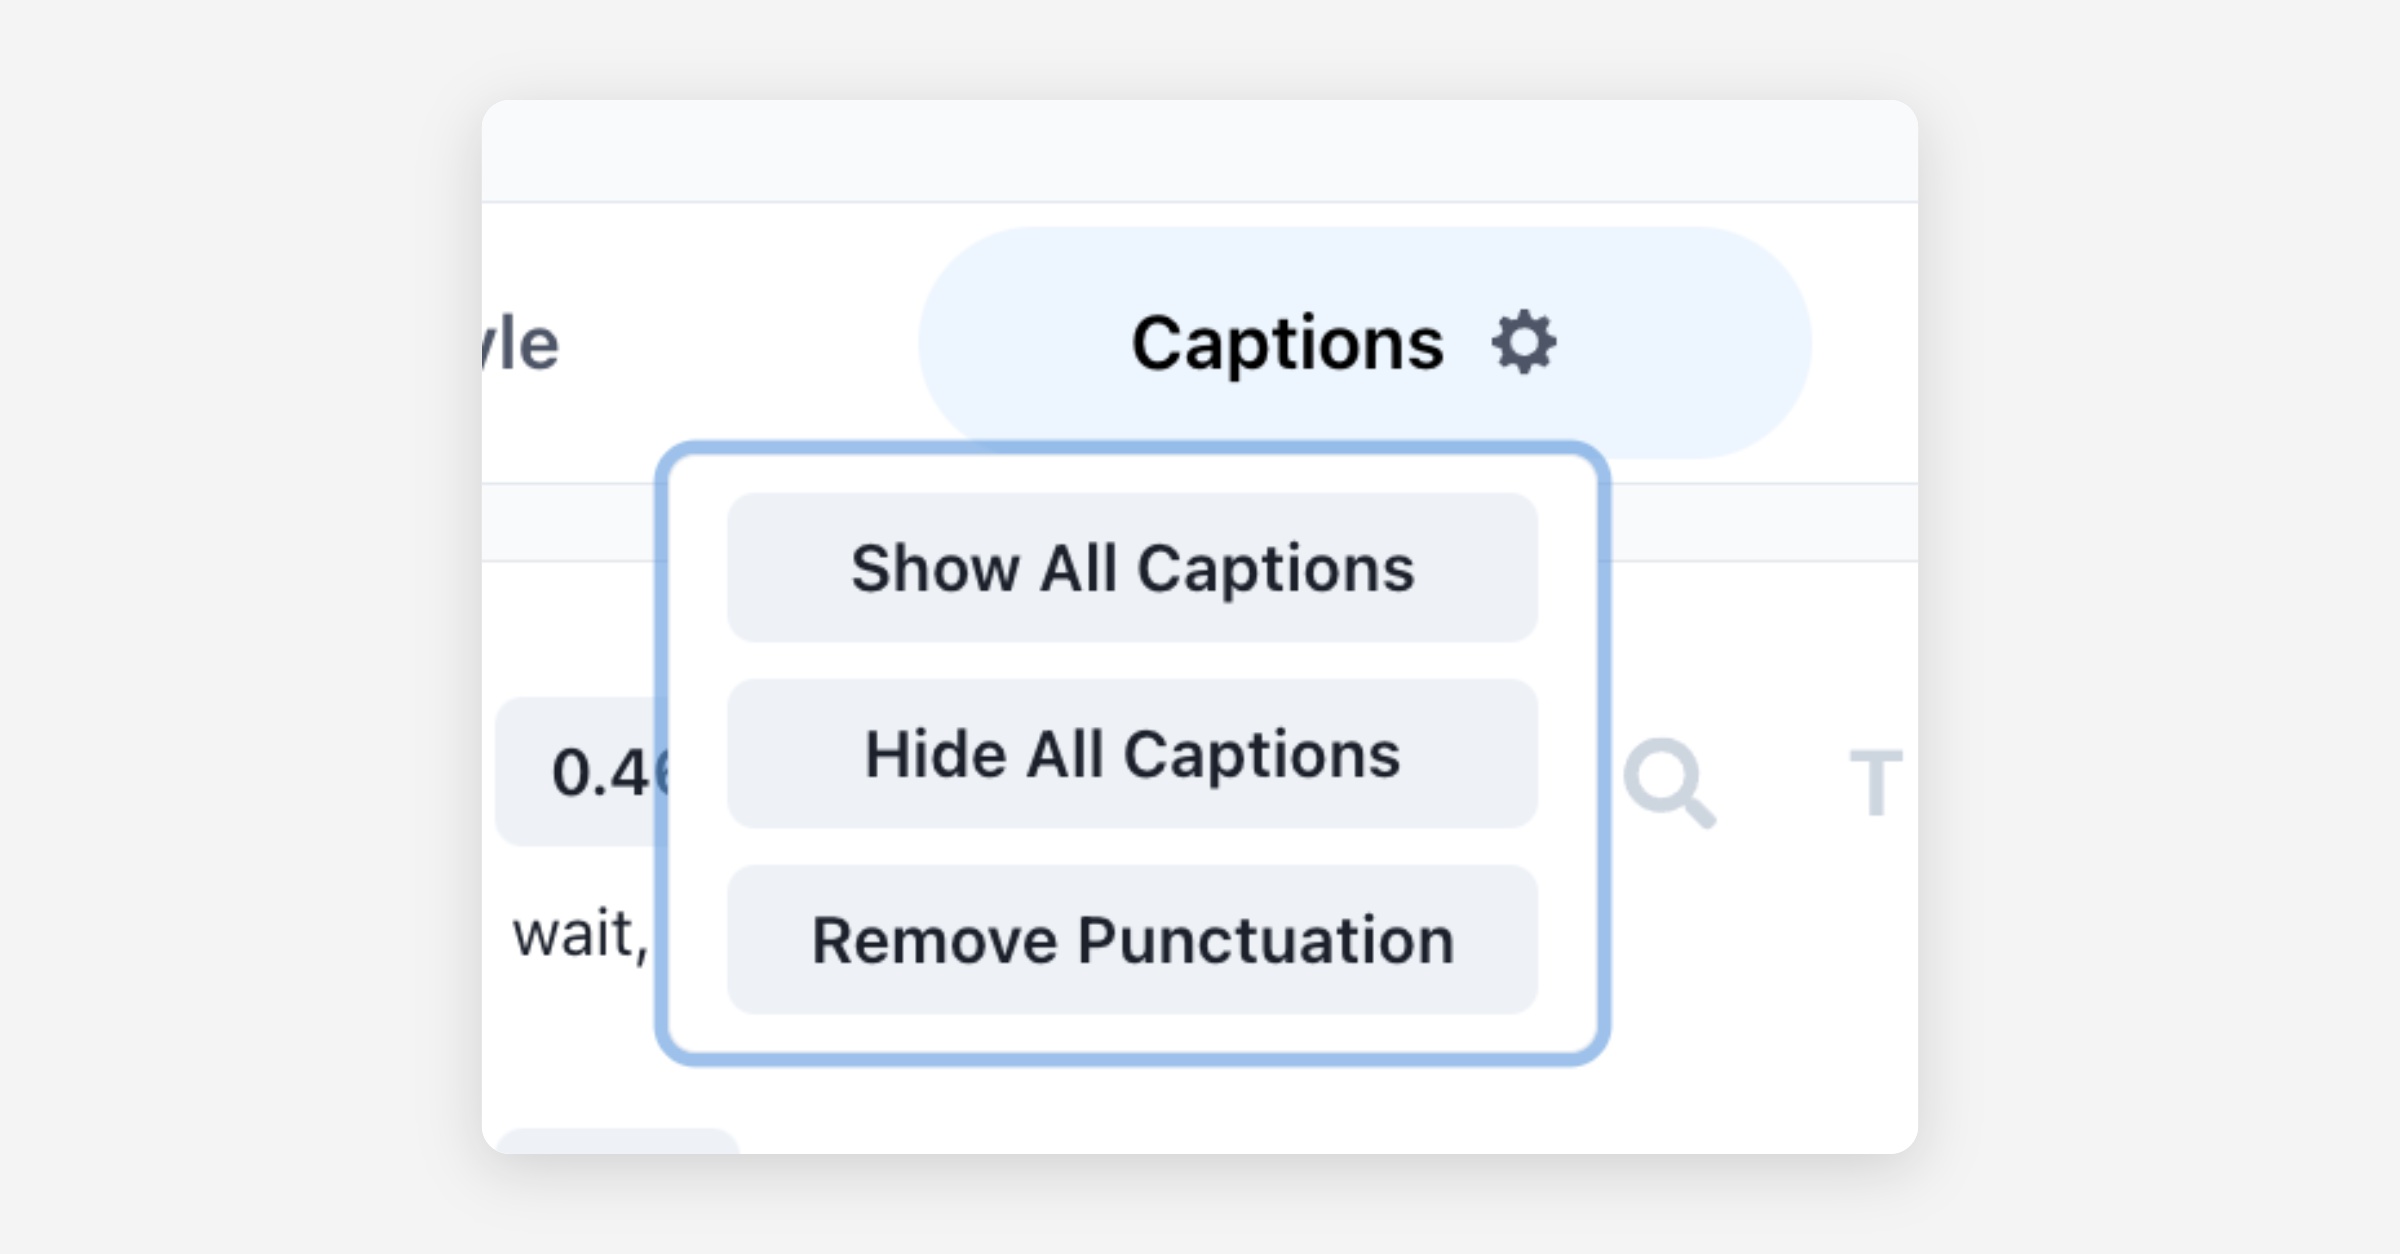
Task: Click the partially visible chip below "wait,"
Action: tap(616, 1141)
